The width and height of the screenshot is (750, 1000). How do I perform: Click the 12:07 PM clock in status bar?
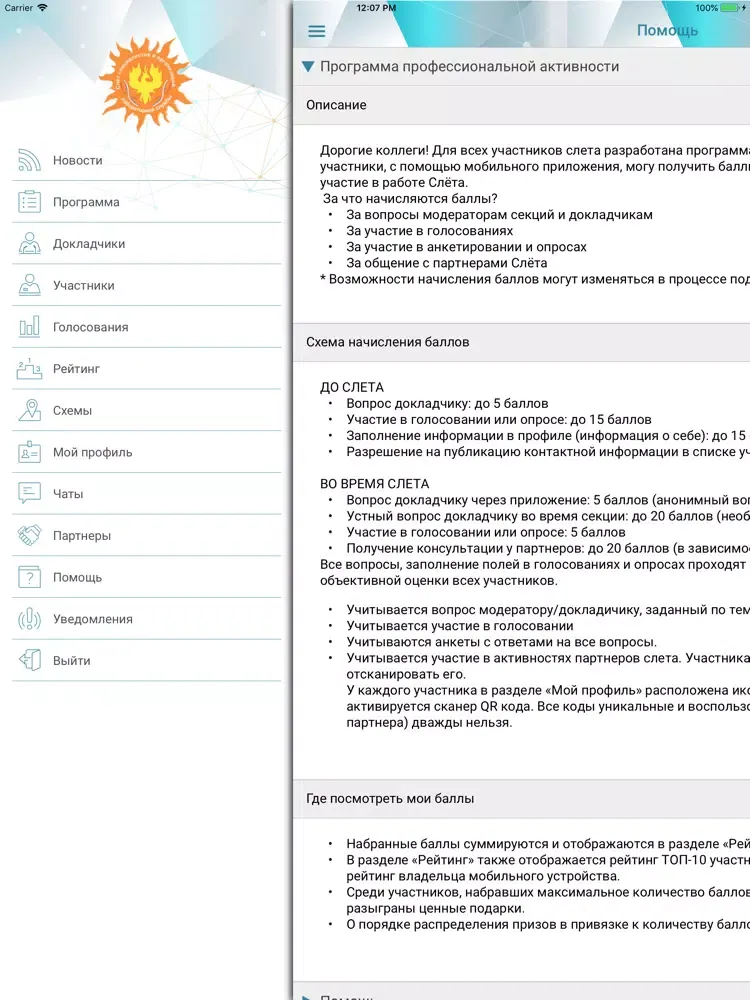(x=376, y=8)
